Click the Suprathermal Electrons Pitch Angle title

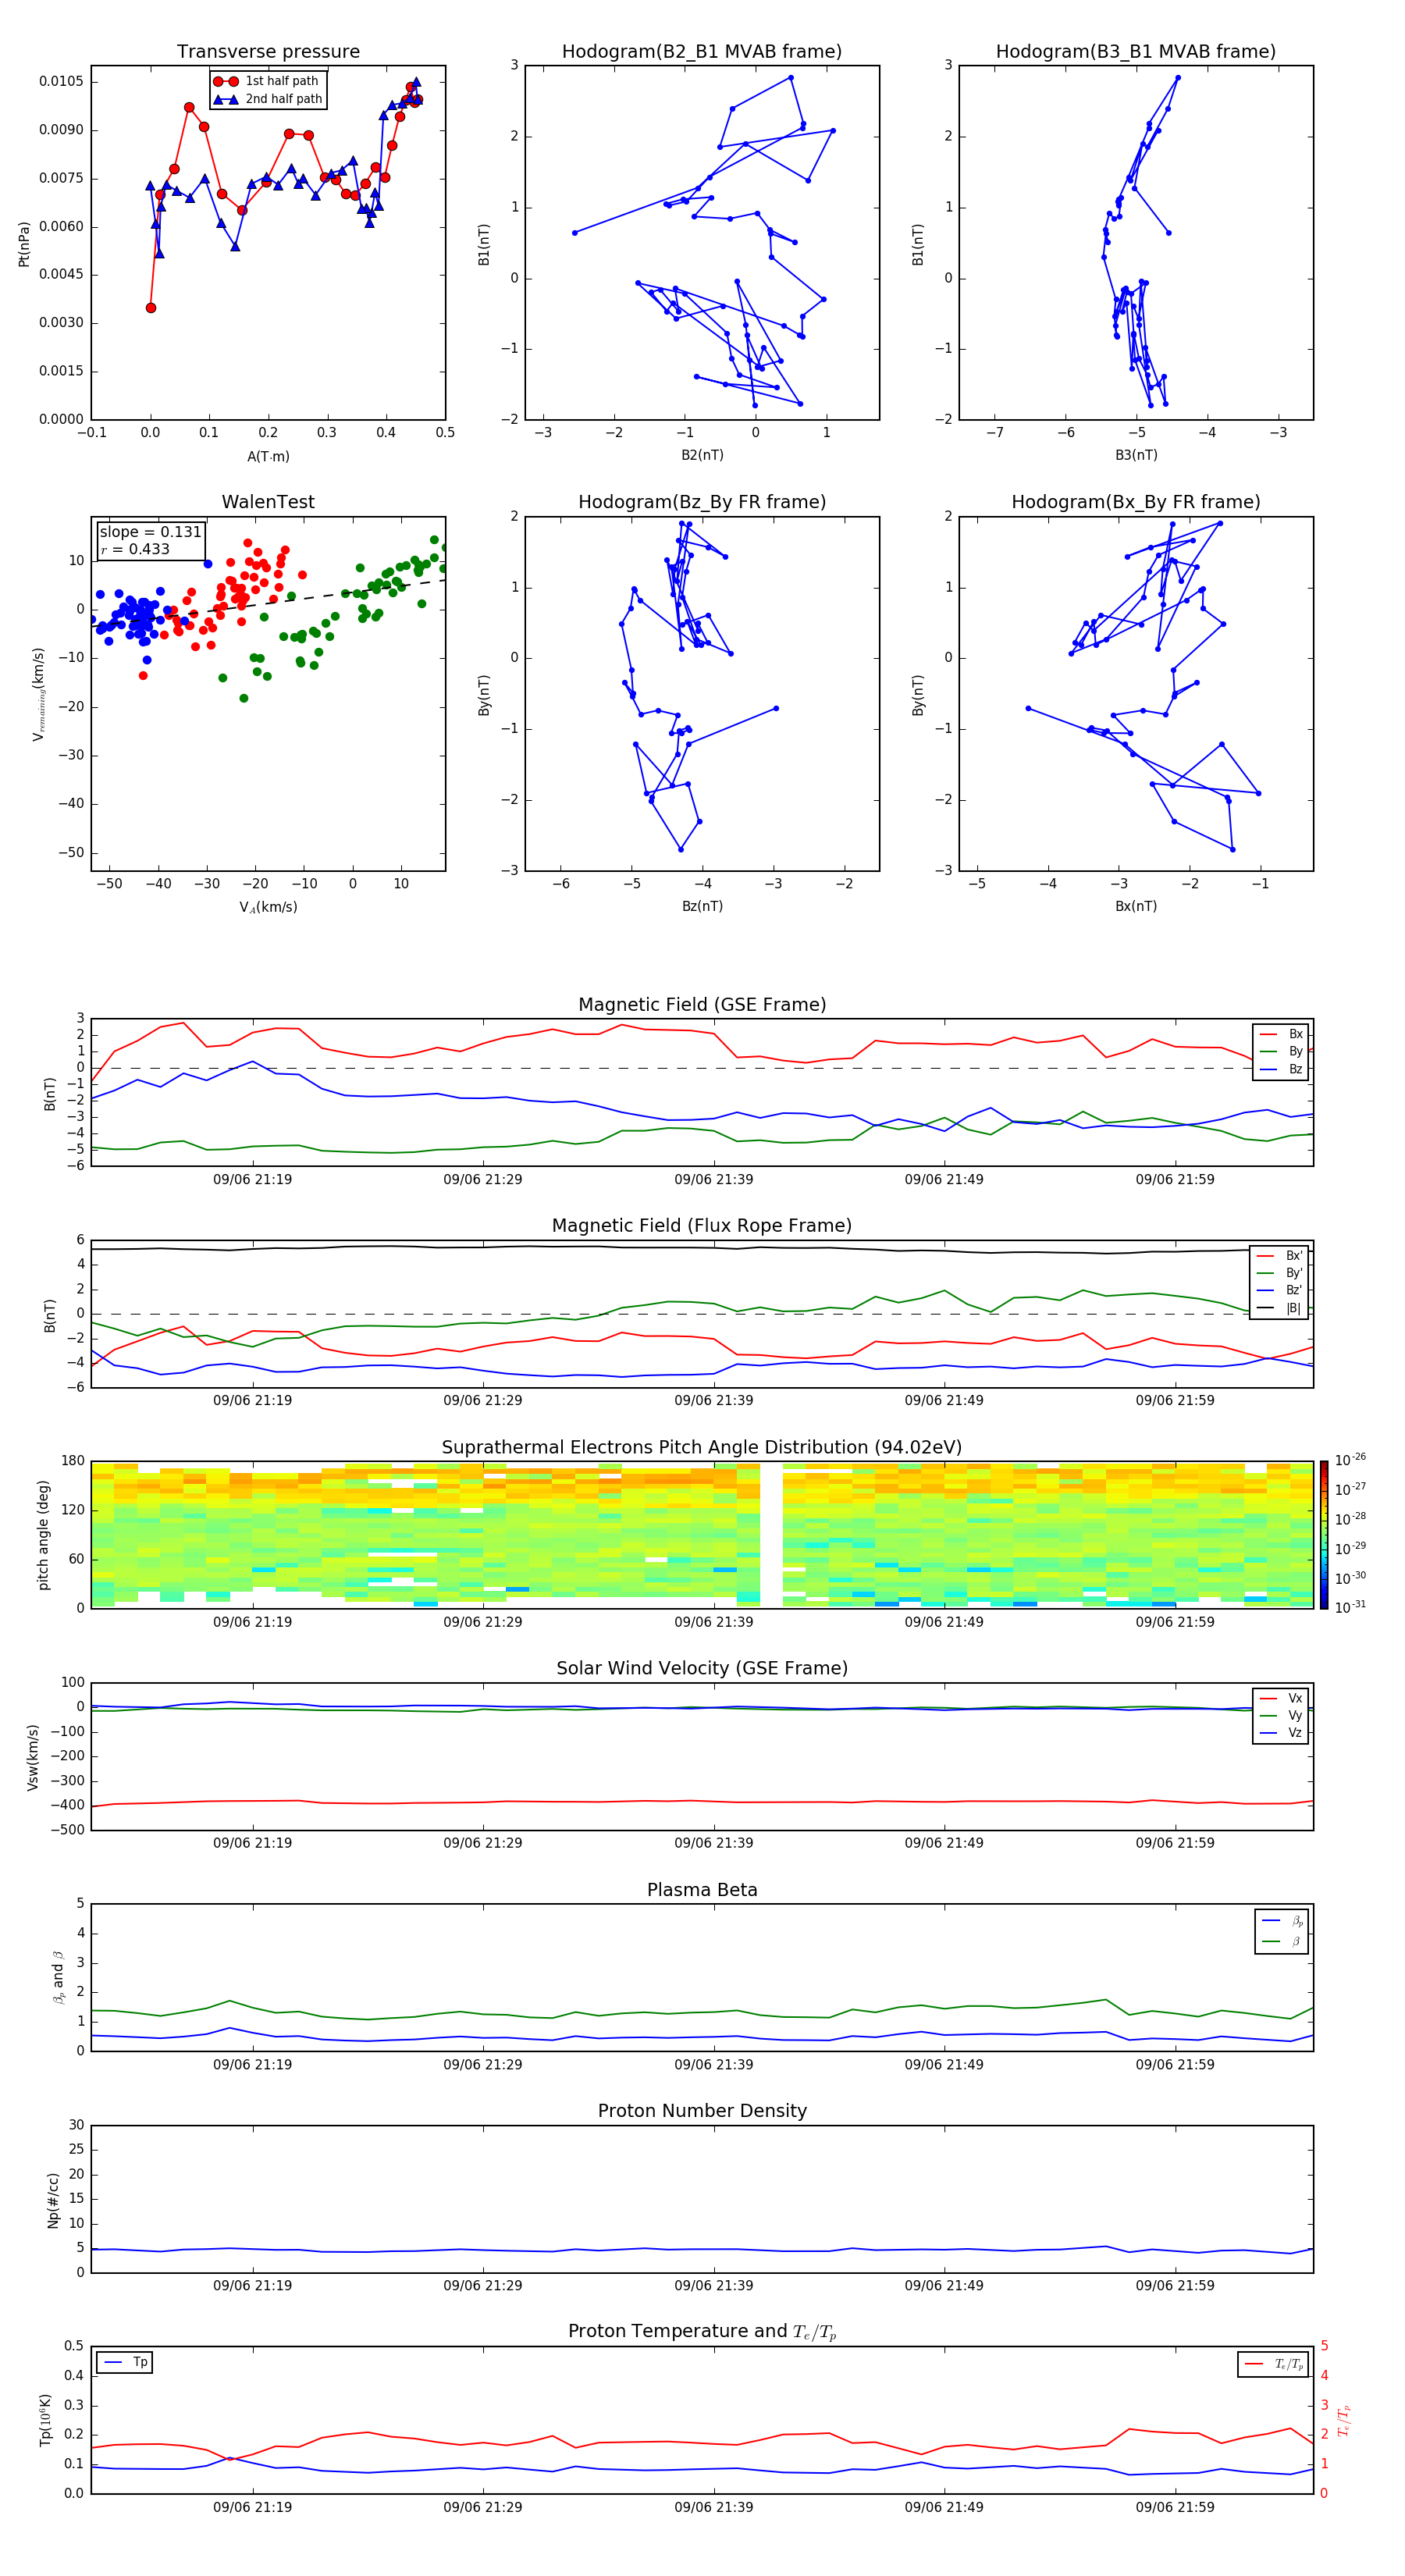(702, 1447)
